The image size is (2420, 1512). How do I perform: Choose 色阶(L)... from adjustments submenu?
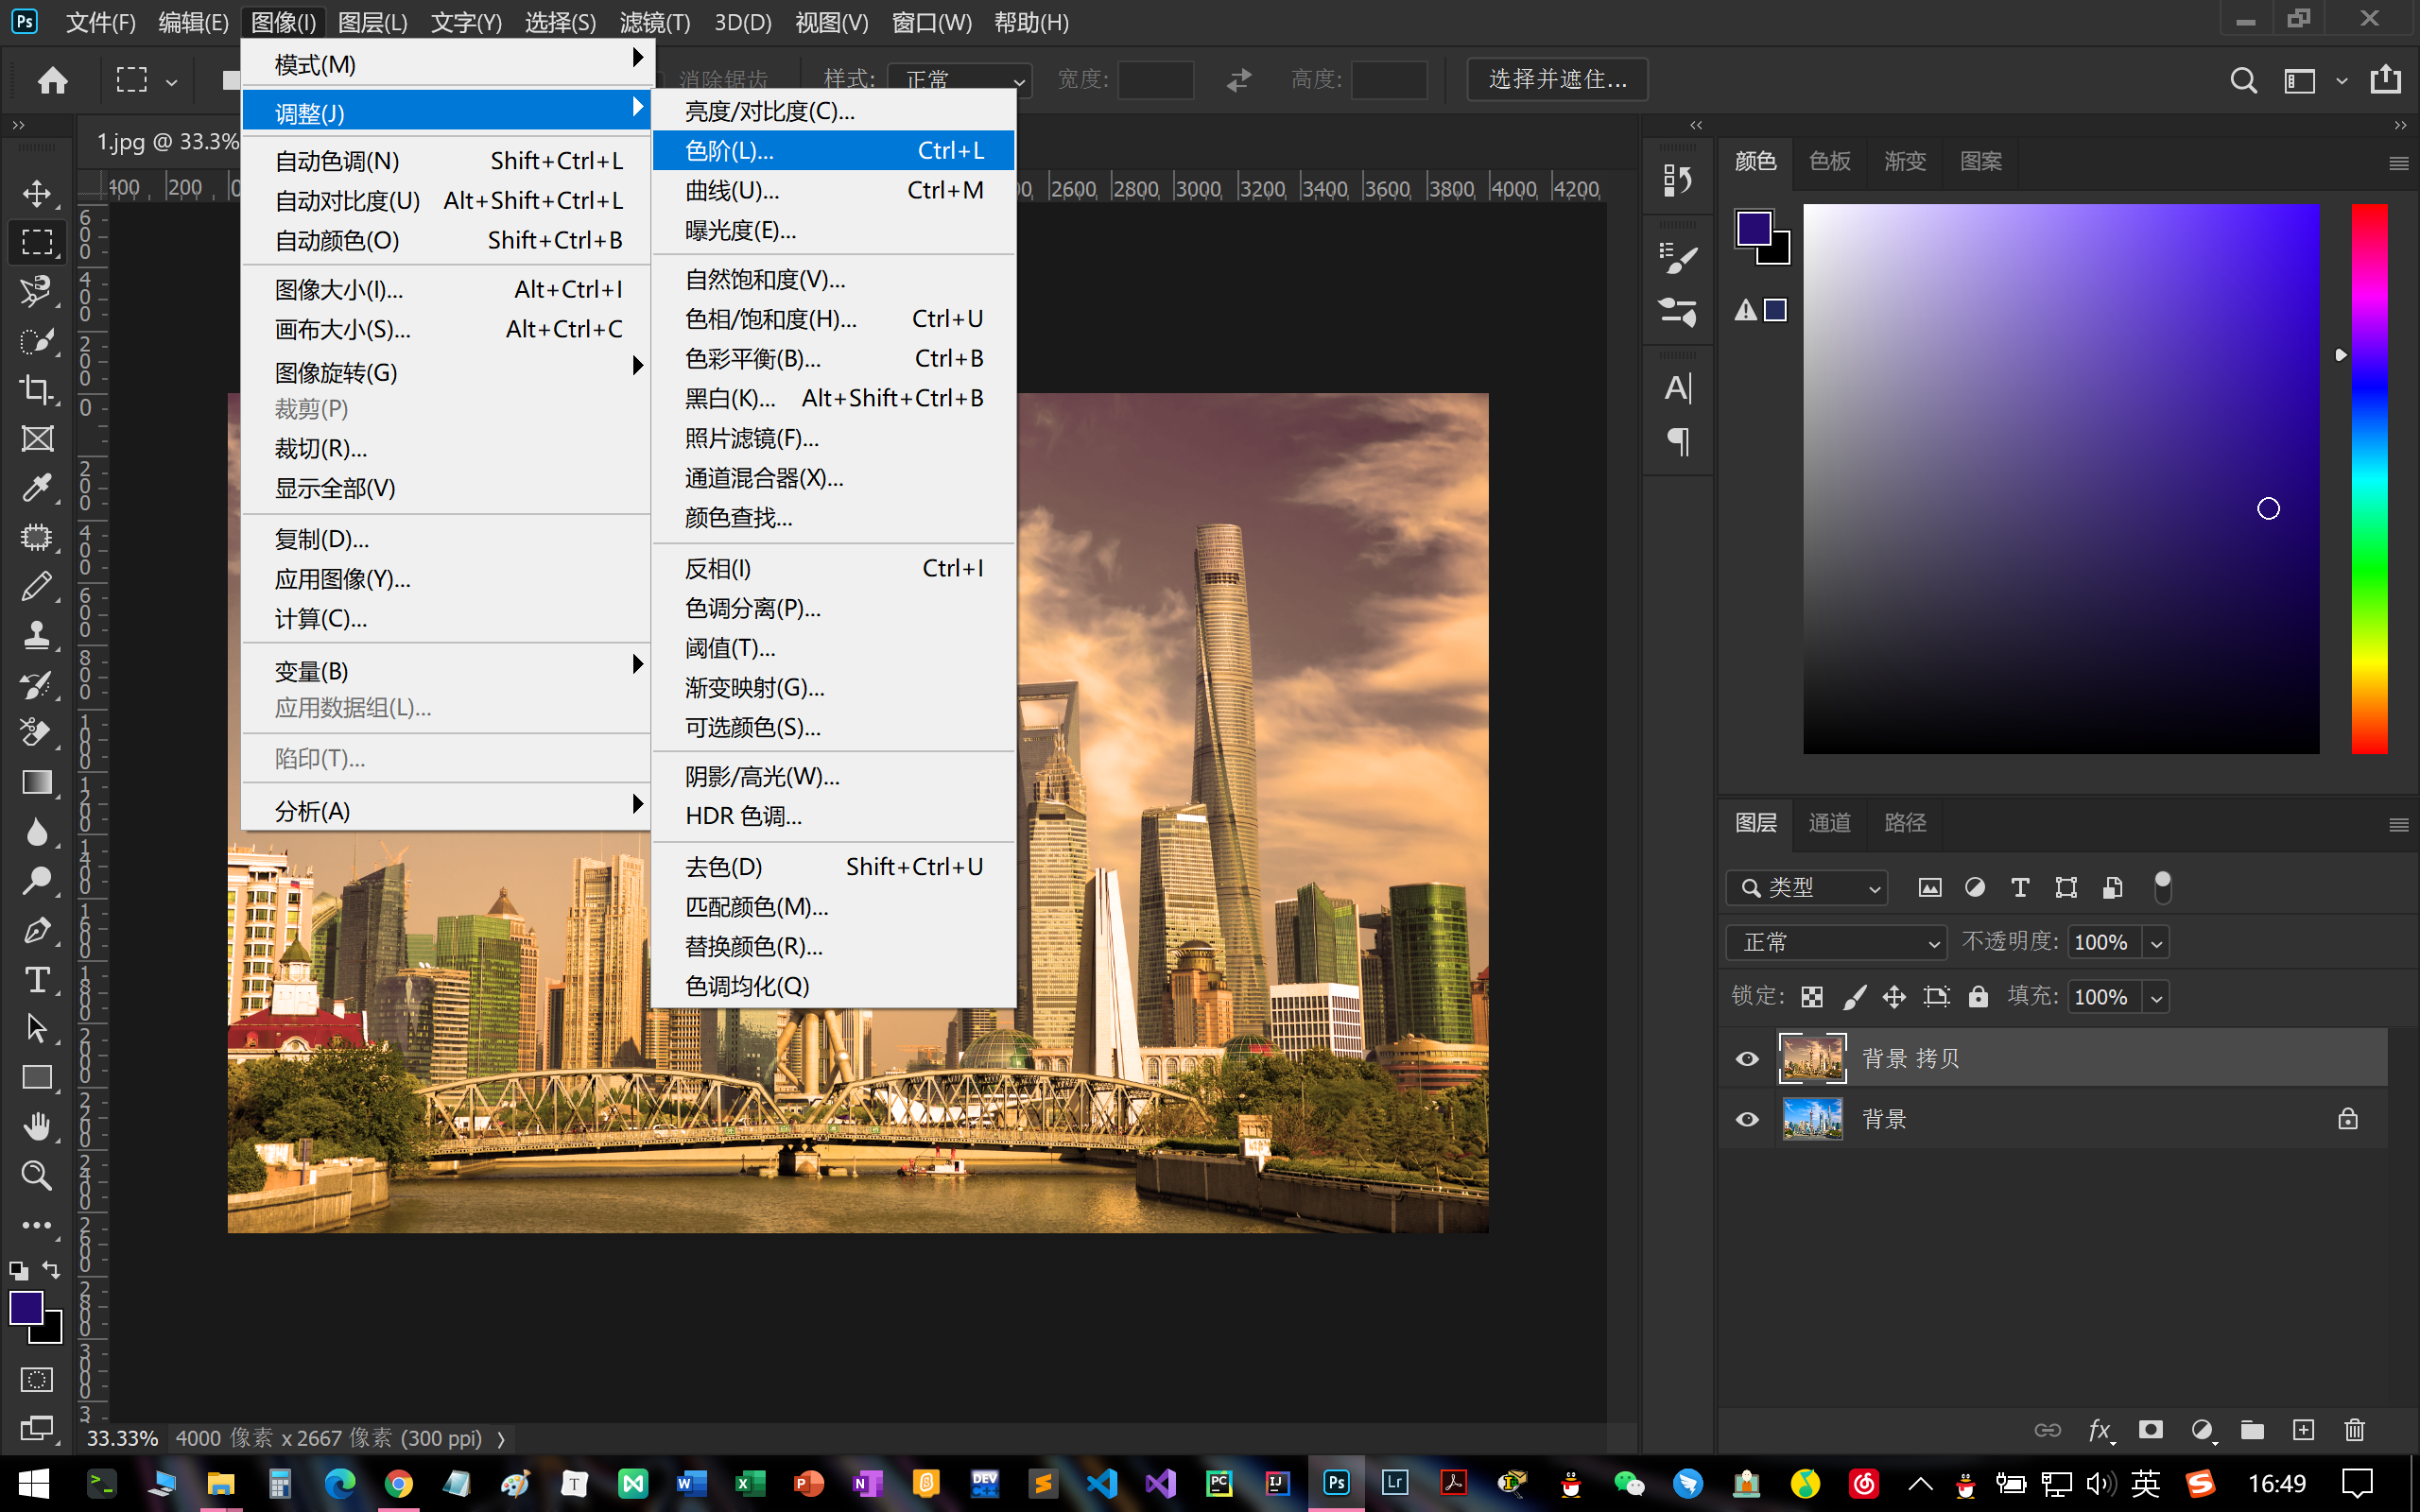coord(834,151)
